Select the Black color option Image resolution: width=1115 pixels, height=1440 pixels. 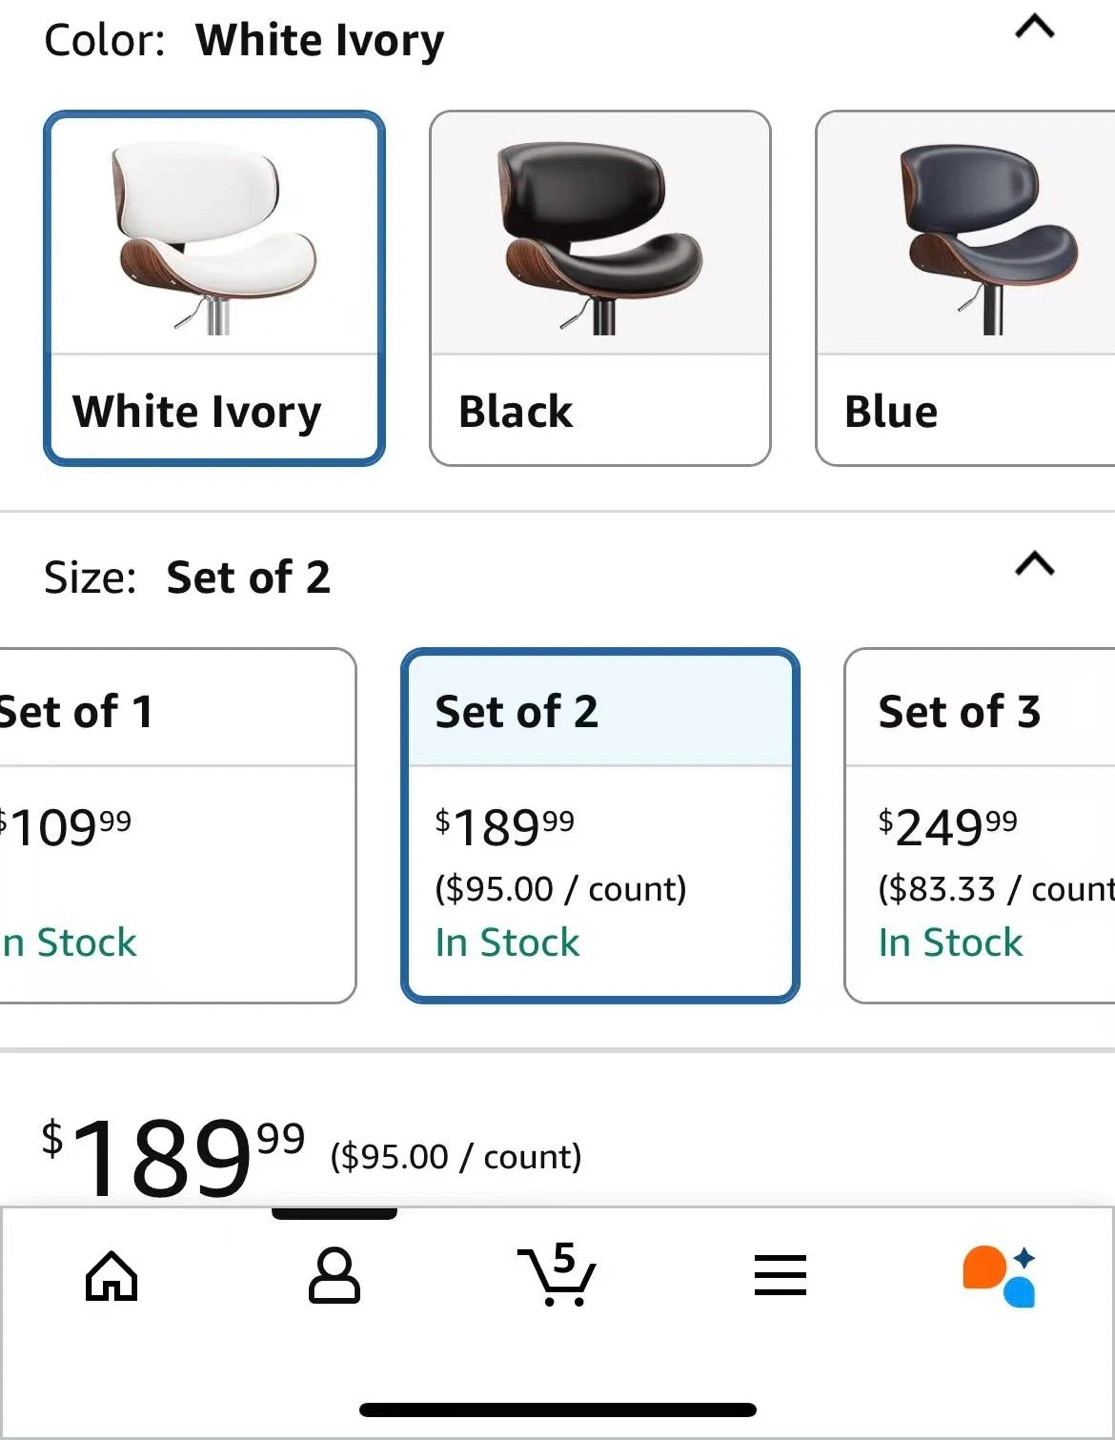pos(600,288)
